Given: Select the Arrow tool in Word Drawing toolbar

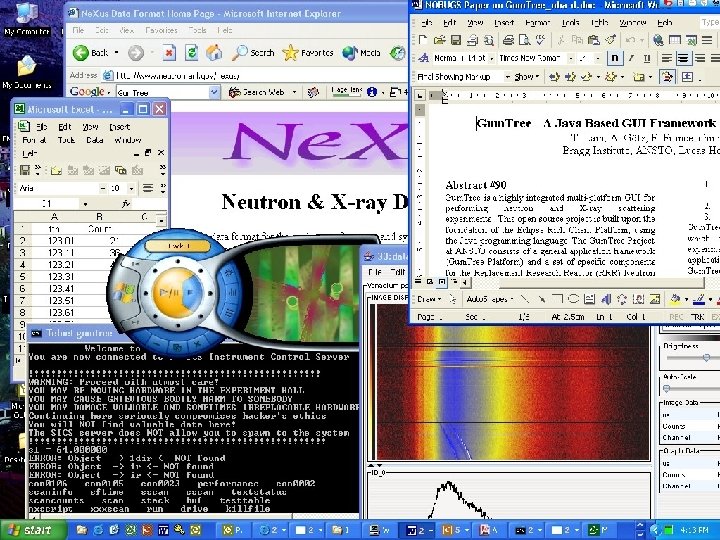Looking at the screenshot, I should coord(541,299).
